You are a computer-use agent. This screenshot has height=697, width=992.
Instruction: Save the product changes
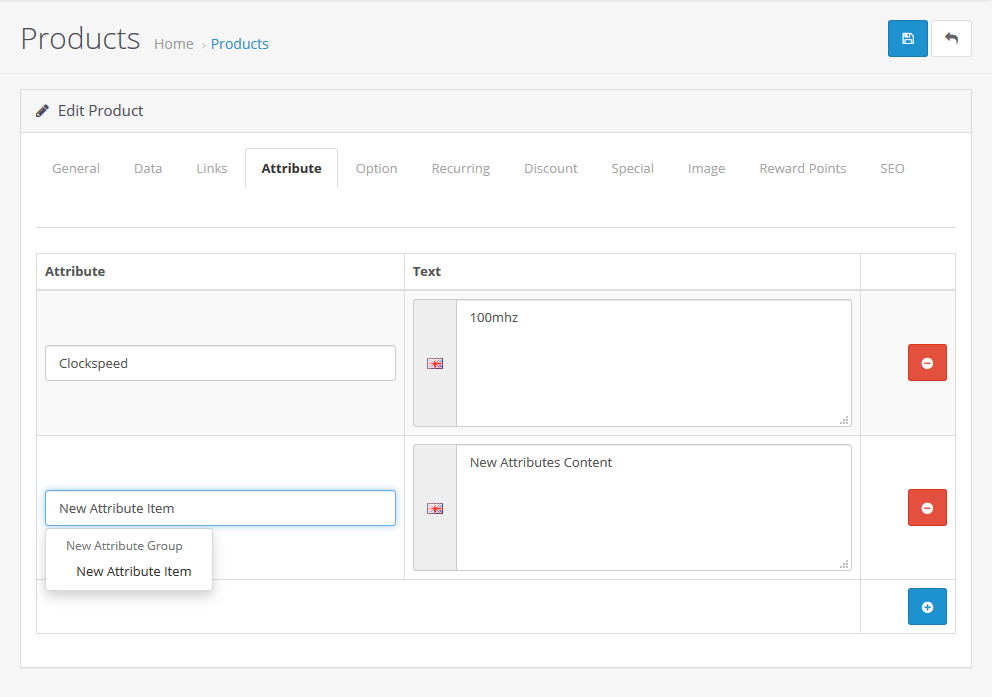[x=907, y=38]
